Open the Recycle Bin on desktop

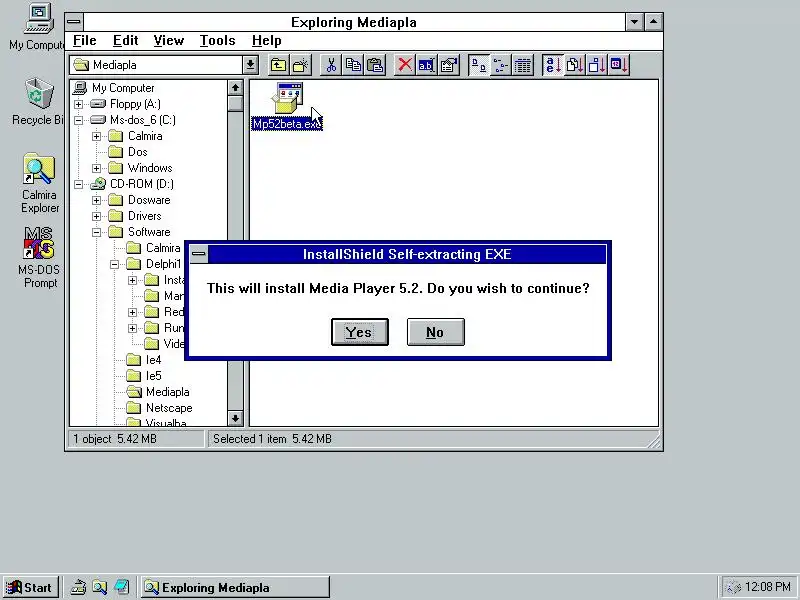point(39,93)
